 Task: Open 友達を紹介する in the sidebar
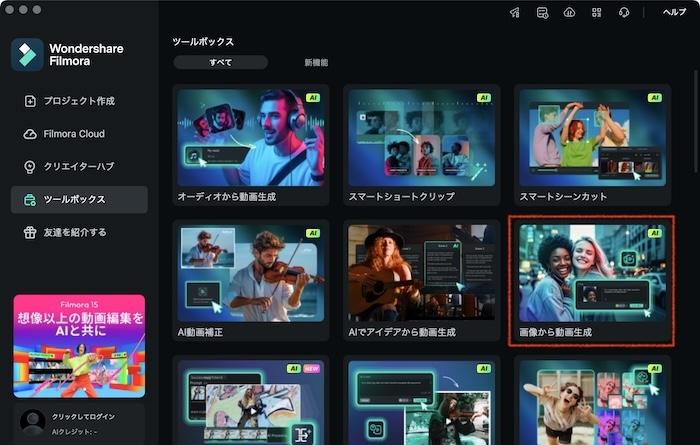tap(79, 232)
